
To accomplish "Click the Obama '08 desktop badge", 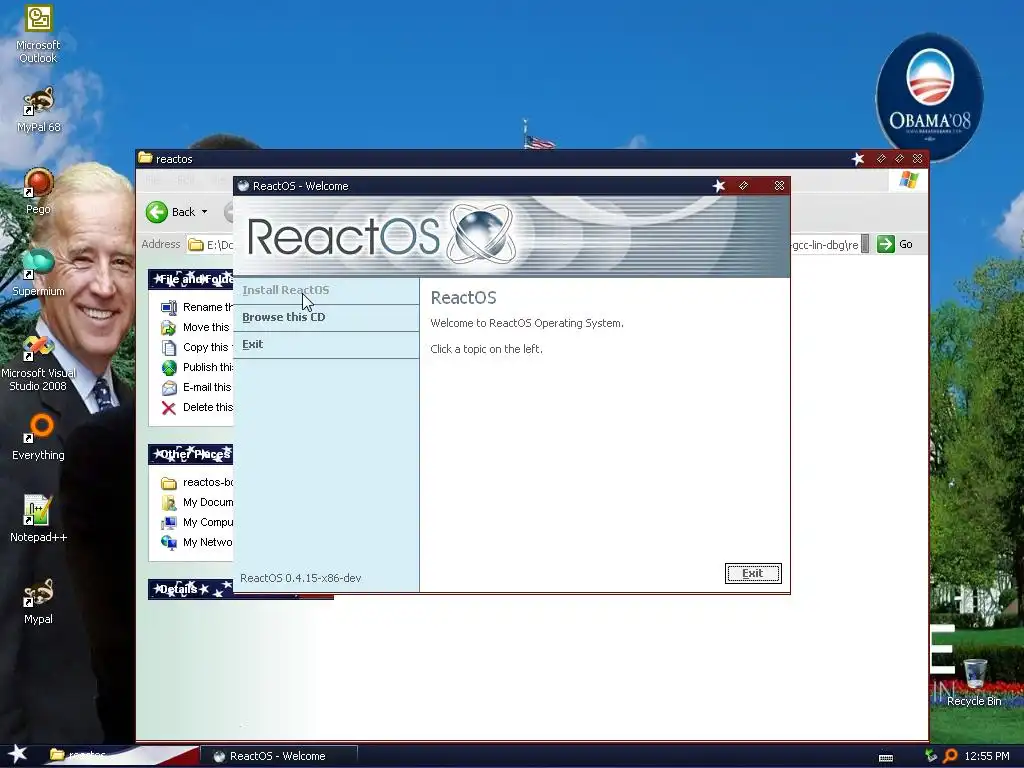I will pyautogui.click(x=929, y=97).
